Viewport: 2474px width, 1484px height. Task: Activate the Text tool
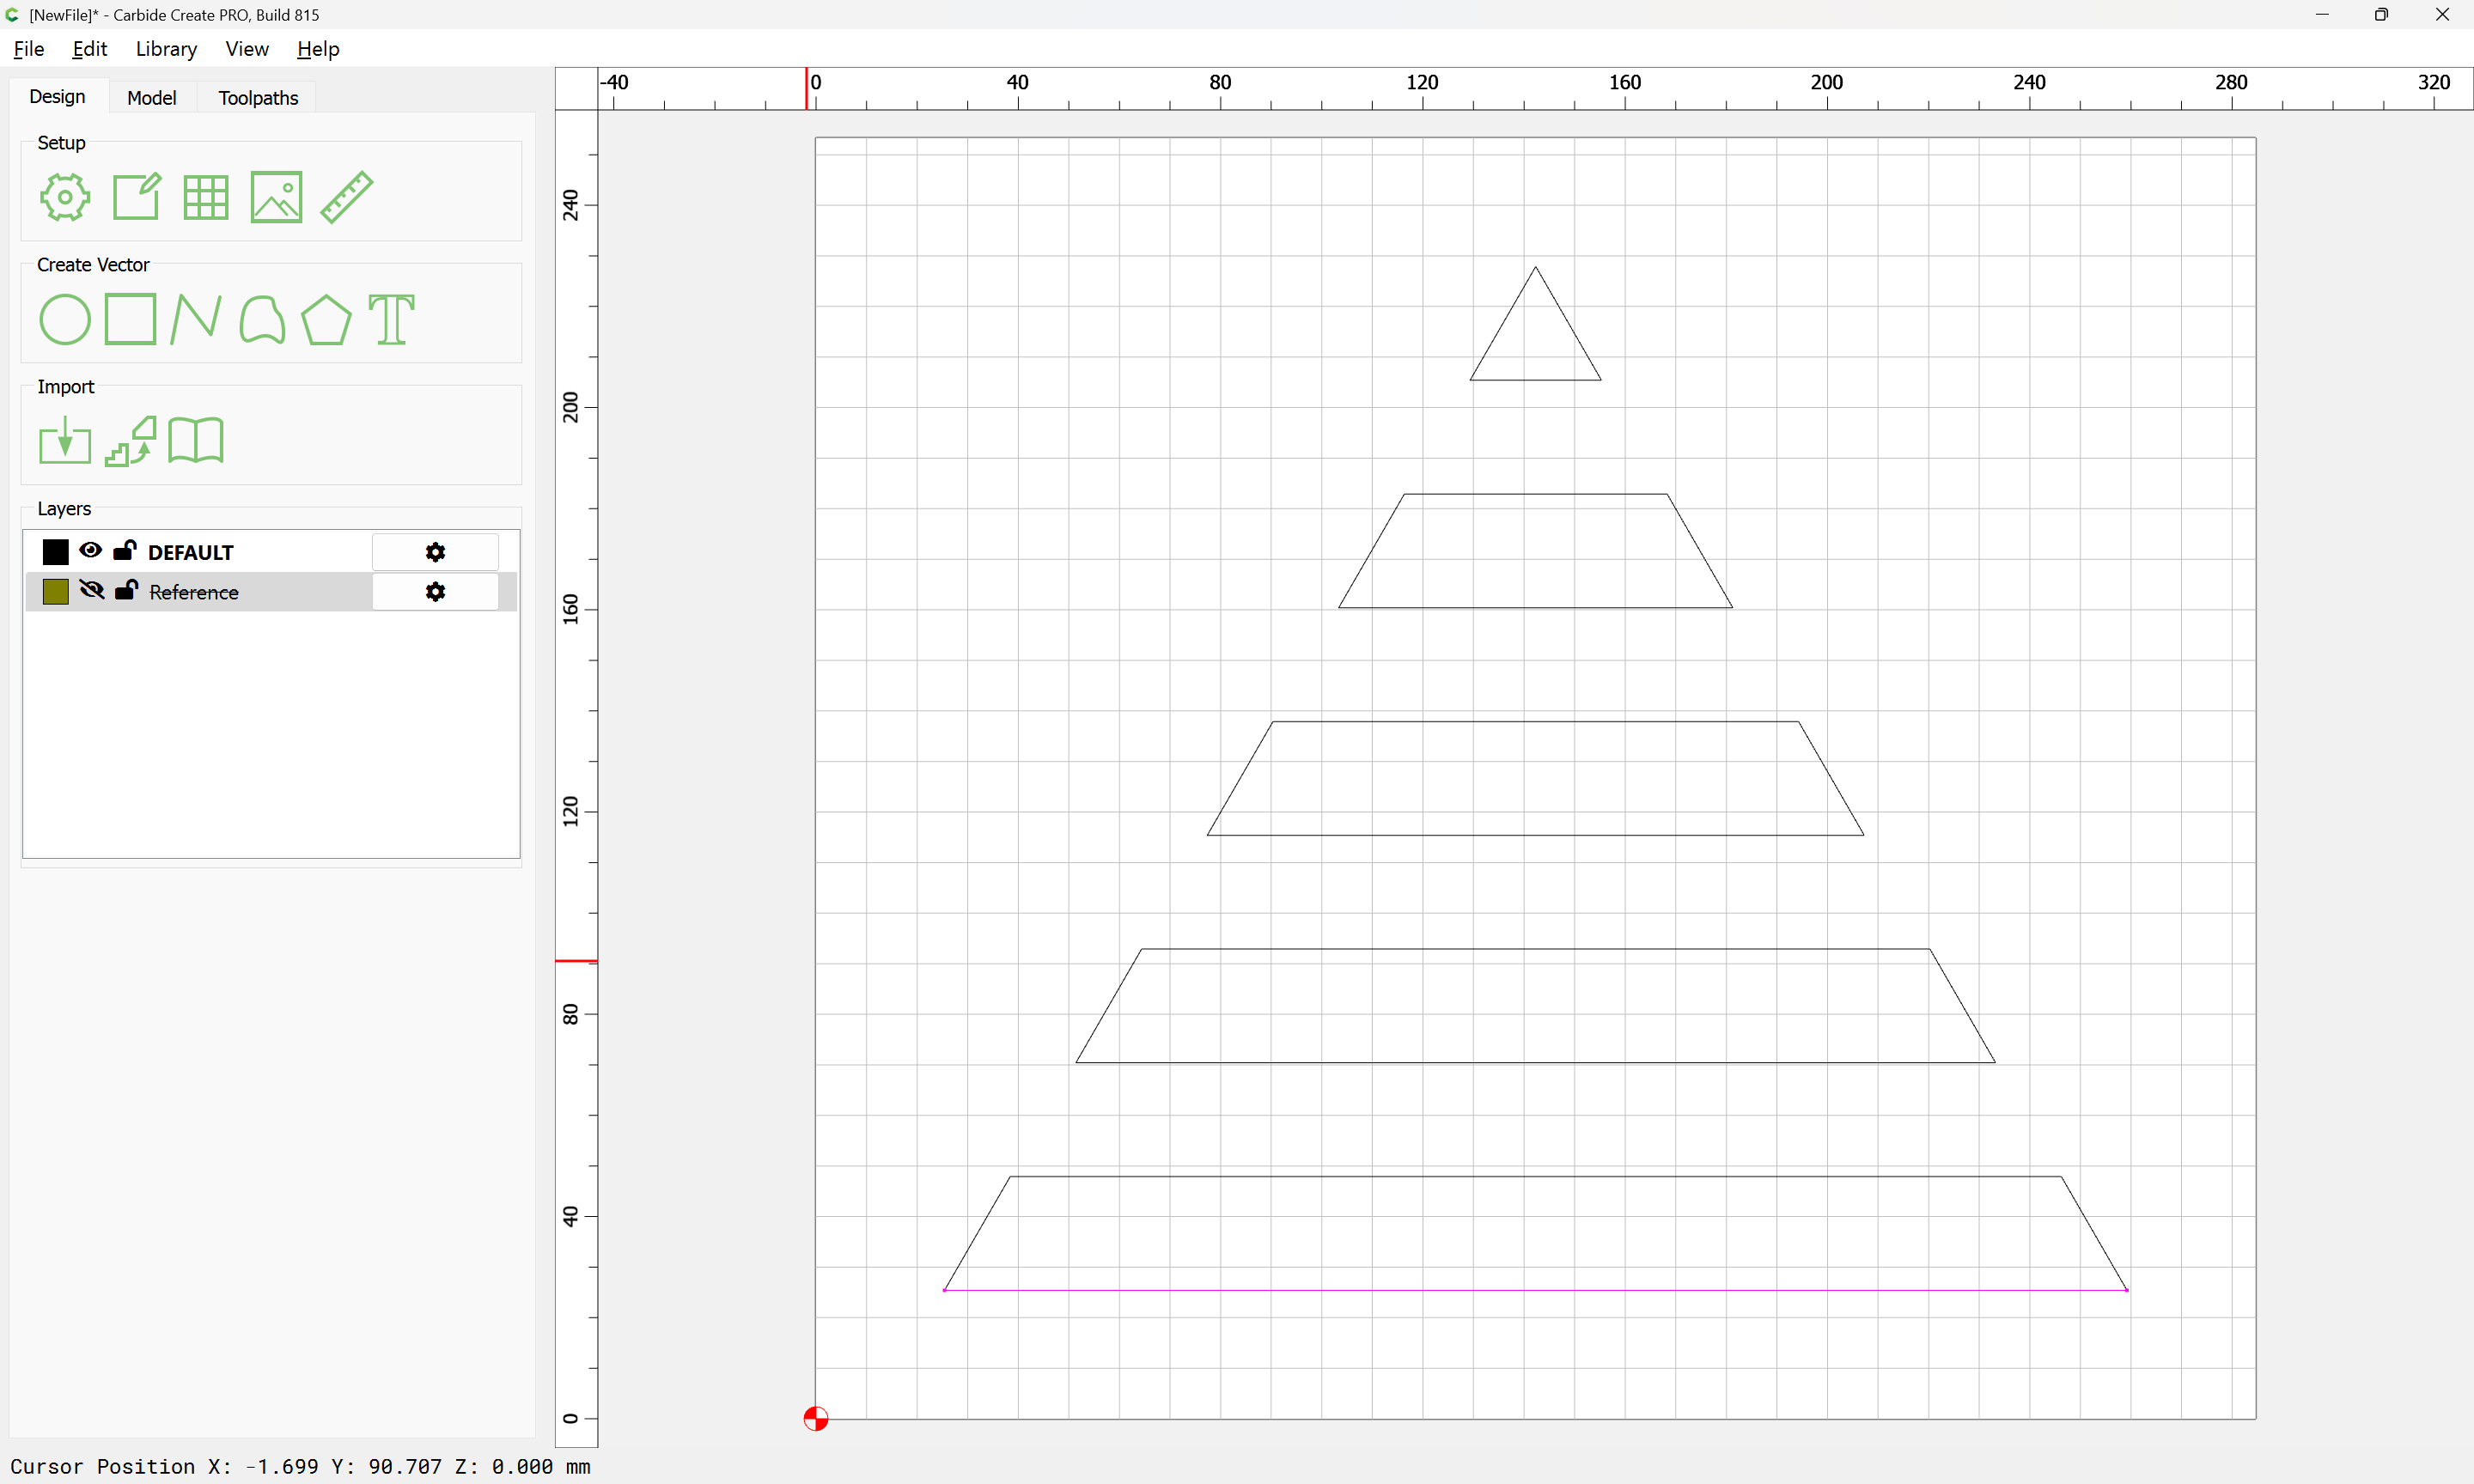pyautogui.click(x=391, y=319)
